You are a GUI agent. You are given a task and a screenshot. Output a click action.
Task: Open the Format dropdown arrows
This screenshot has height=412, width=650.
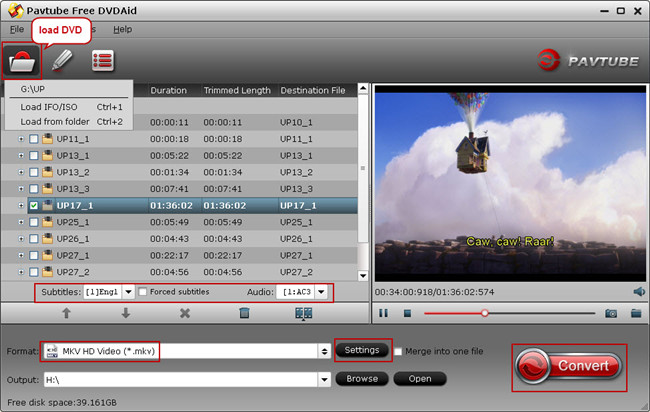(324, 351)
